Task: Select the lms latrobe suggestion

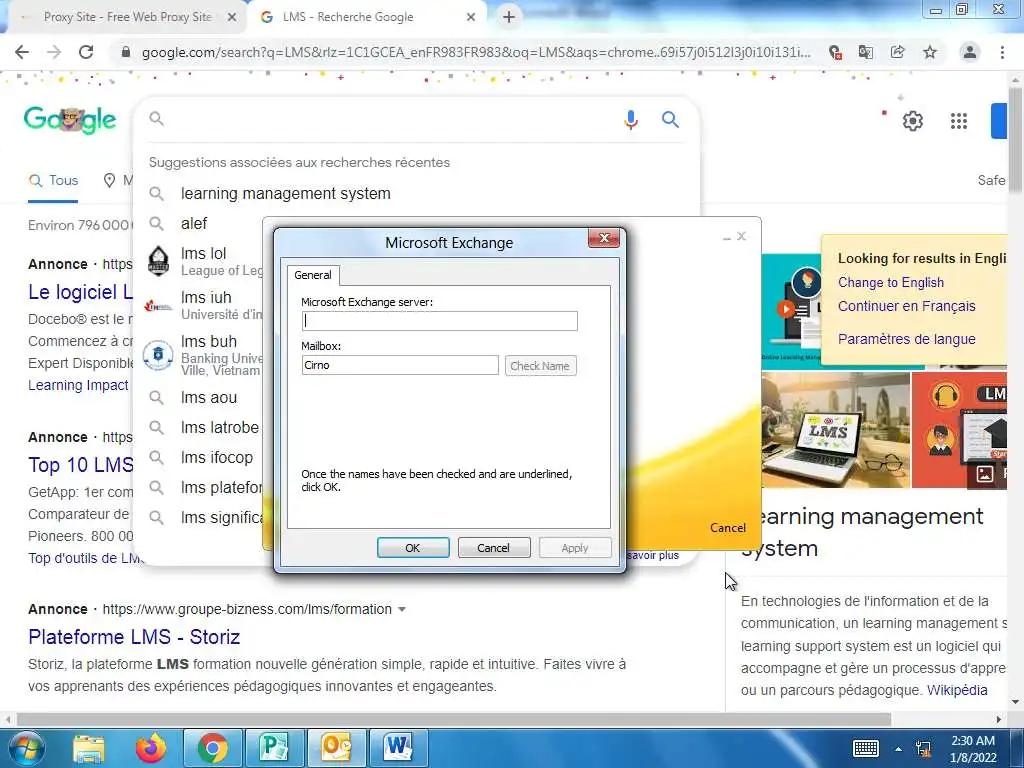Action: pos(219,428)
